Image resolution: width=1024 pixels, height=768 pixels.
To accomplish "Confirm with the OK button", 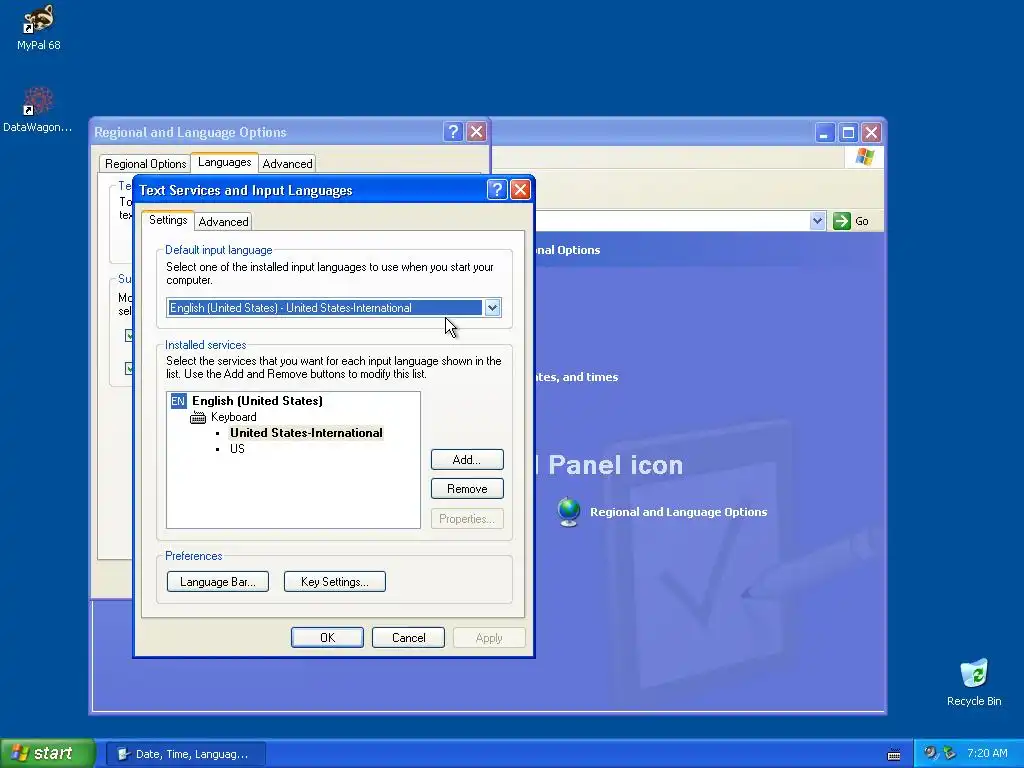I will (327, 638).
